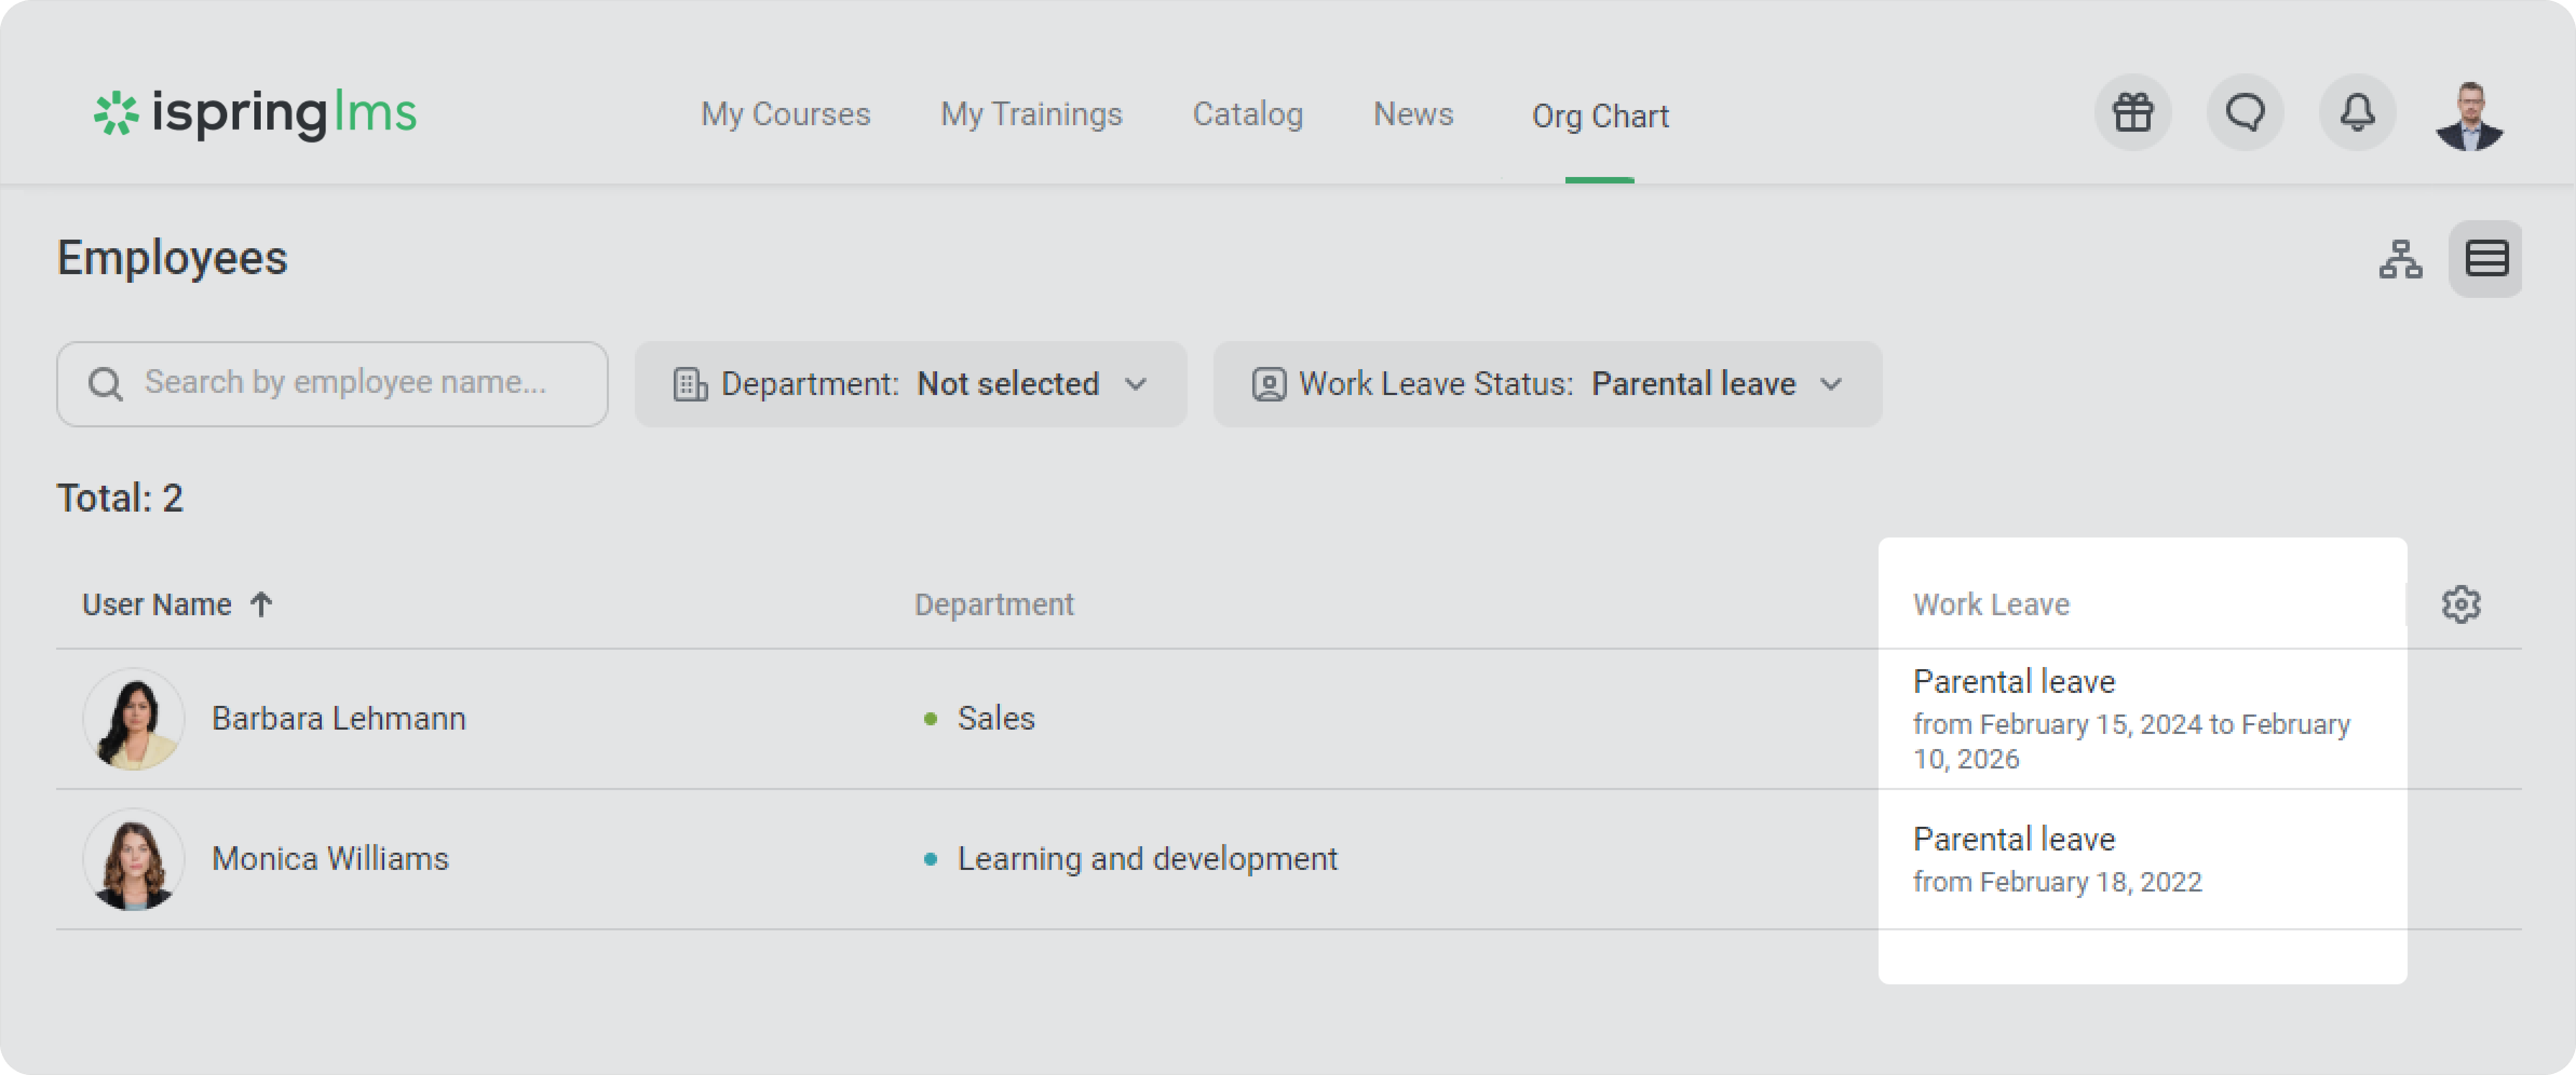
Task: Toggle User Name sort order arrow
Action: tap(261, 604)
